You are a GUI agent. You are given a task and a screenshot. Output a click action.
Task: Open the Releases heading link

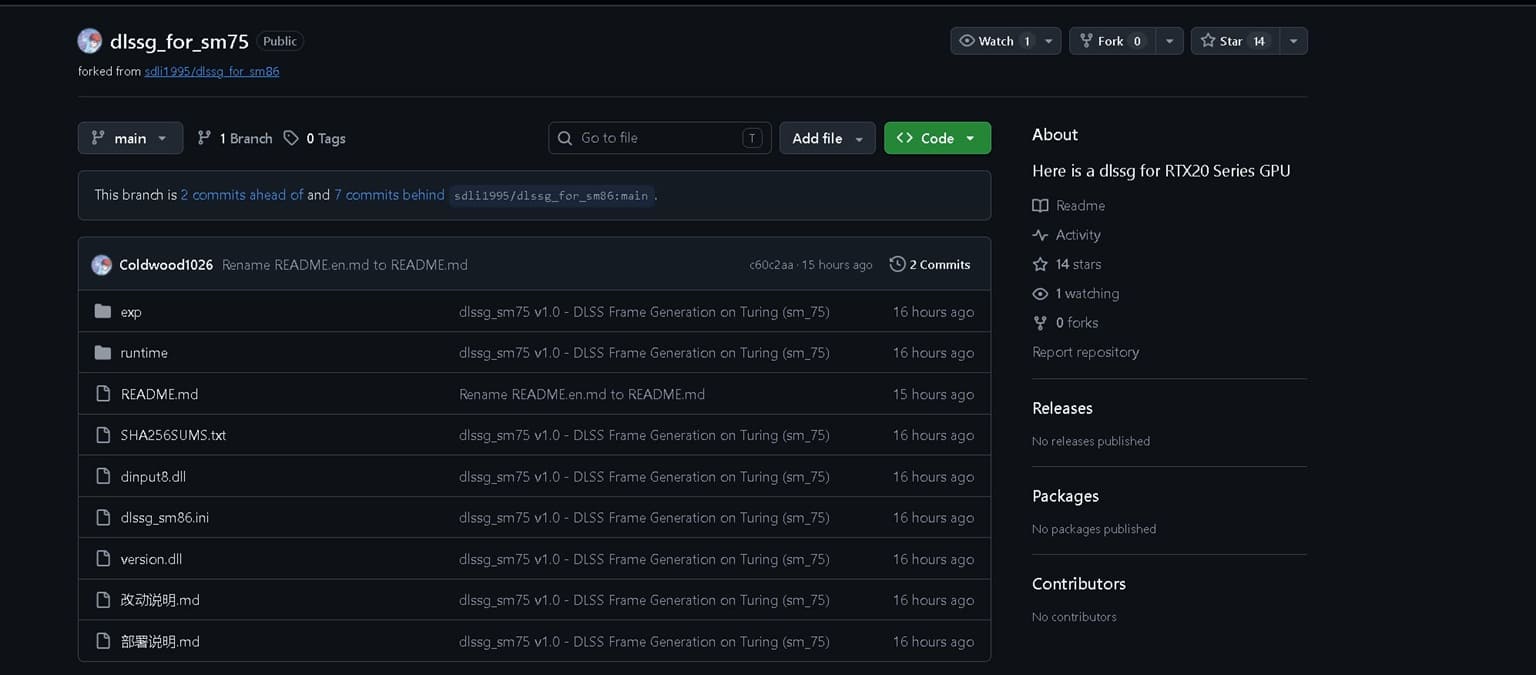tap(1062, 408)
